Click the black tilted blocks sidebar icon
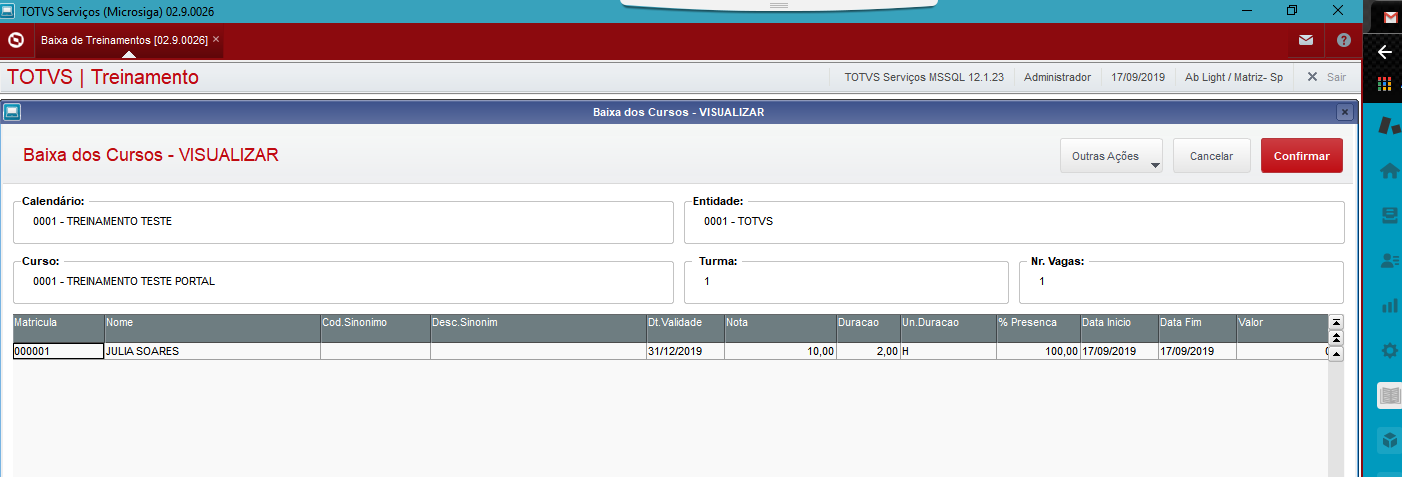This screenshot has width=1402, height=477. (x=1389, y=126)
